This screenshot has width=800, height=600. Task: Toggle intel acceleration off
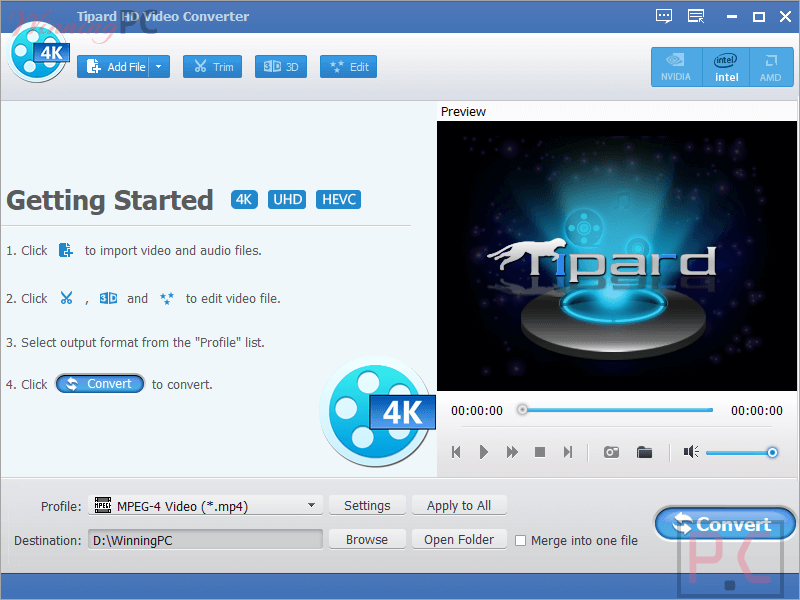(x=725, y=66)
